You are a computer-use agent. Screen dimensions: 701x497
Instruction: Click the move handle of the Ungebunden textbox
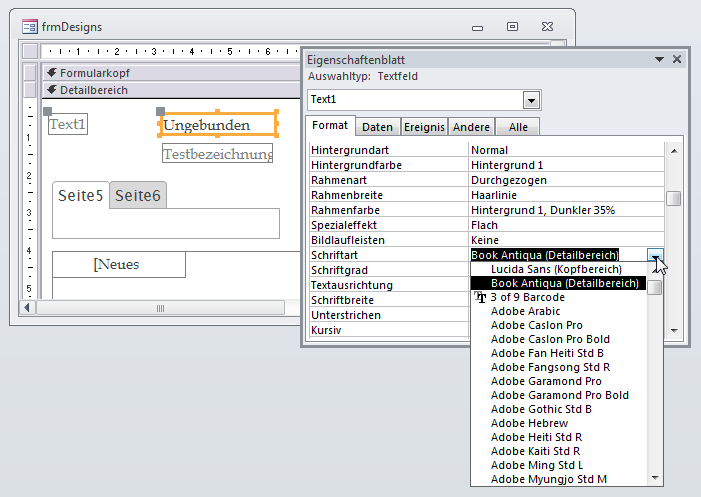pos(161,113)
